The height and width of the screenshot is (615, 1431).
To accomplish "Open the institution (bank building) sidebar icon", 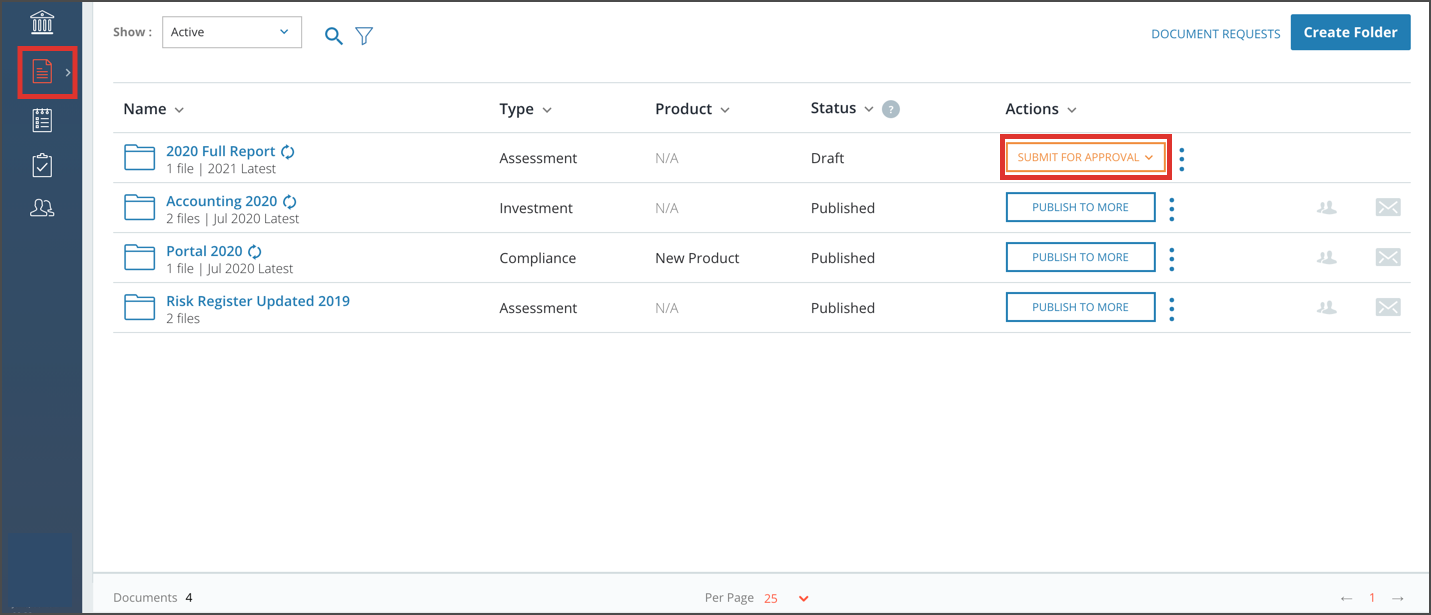I will pyautogui.click(x=42, y=22).
